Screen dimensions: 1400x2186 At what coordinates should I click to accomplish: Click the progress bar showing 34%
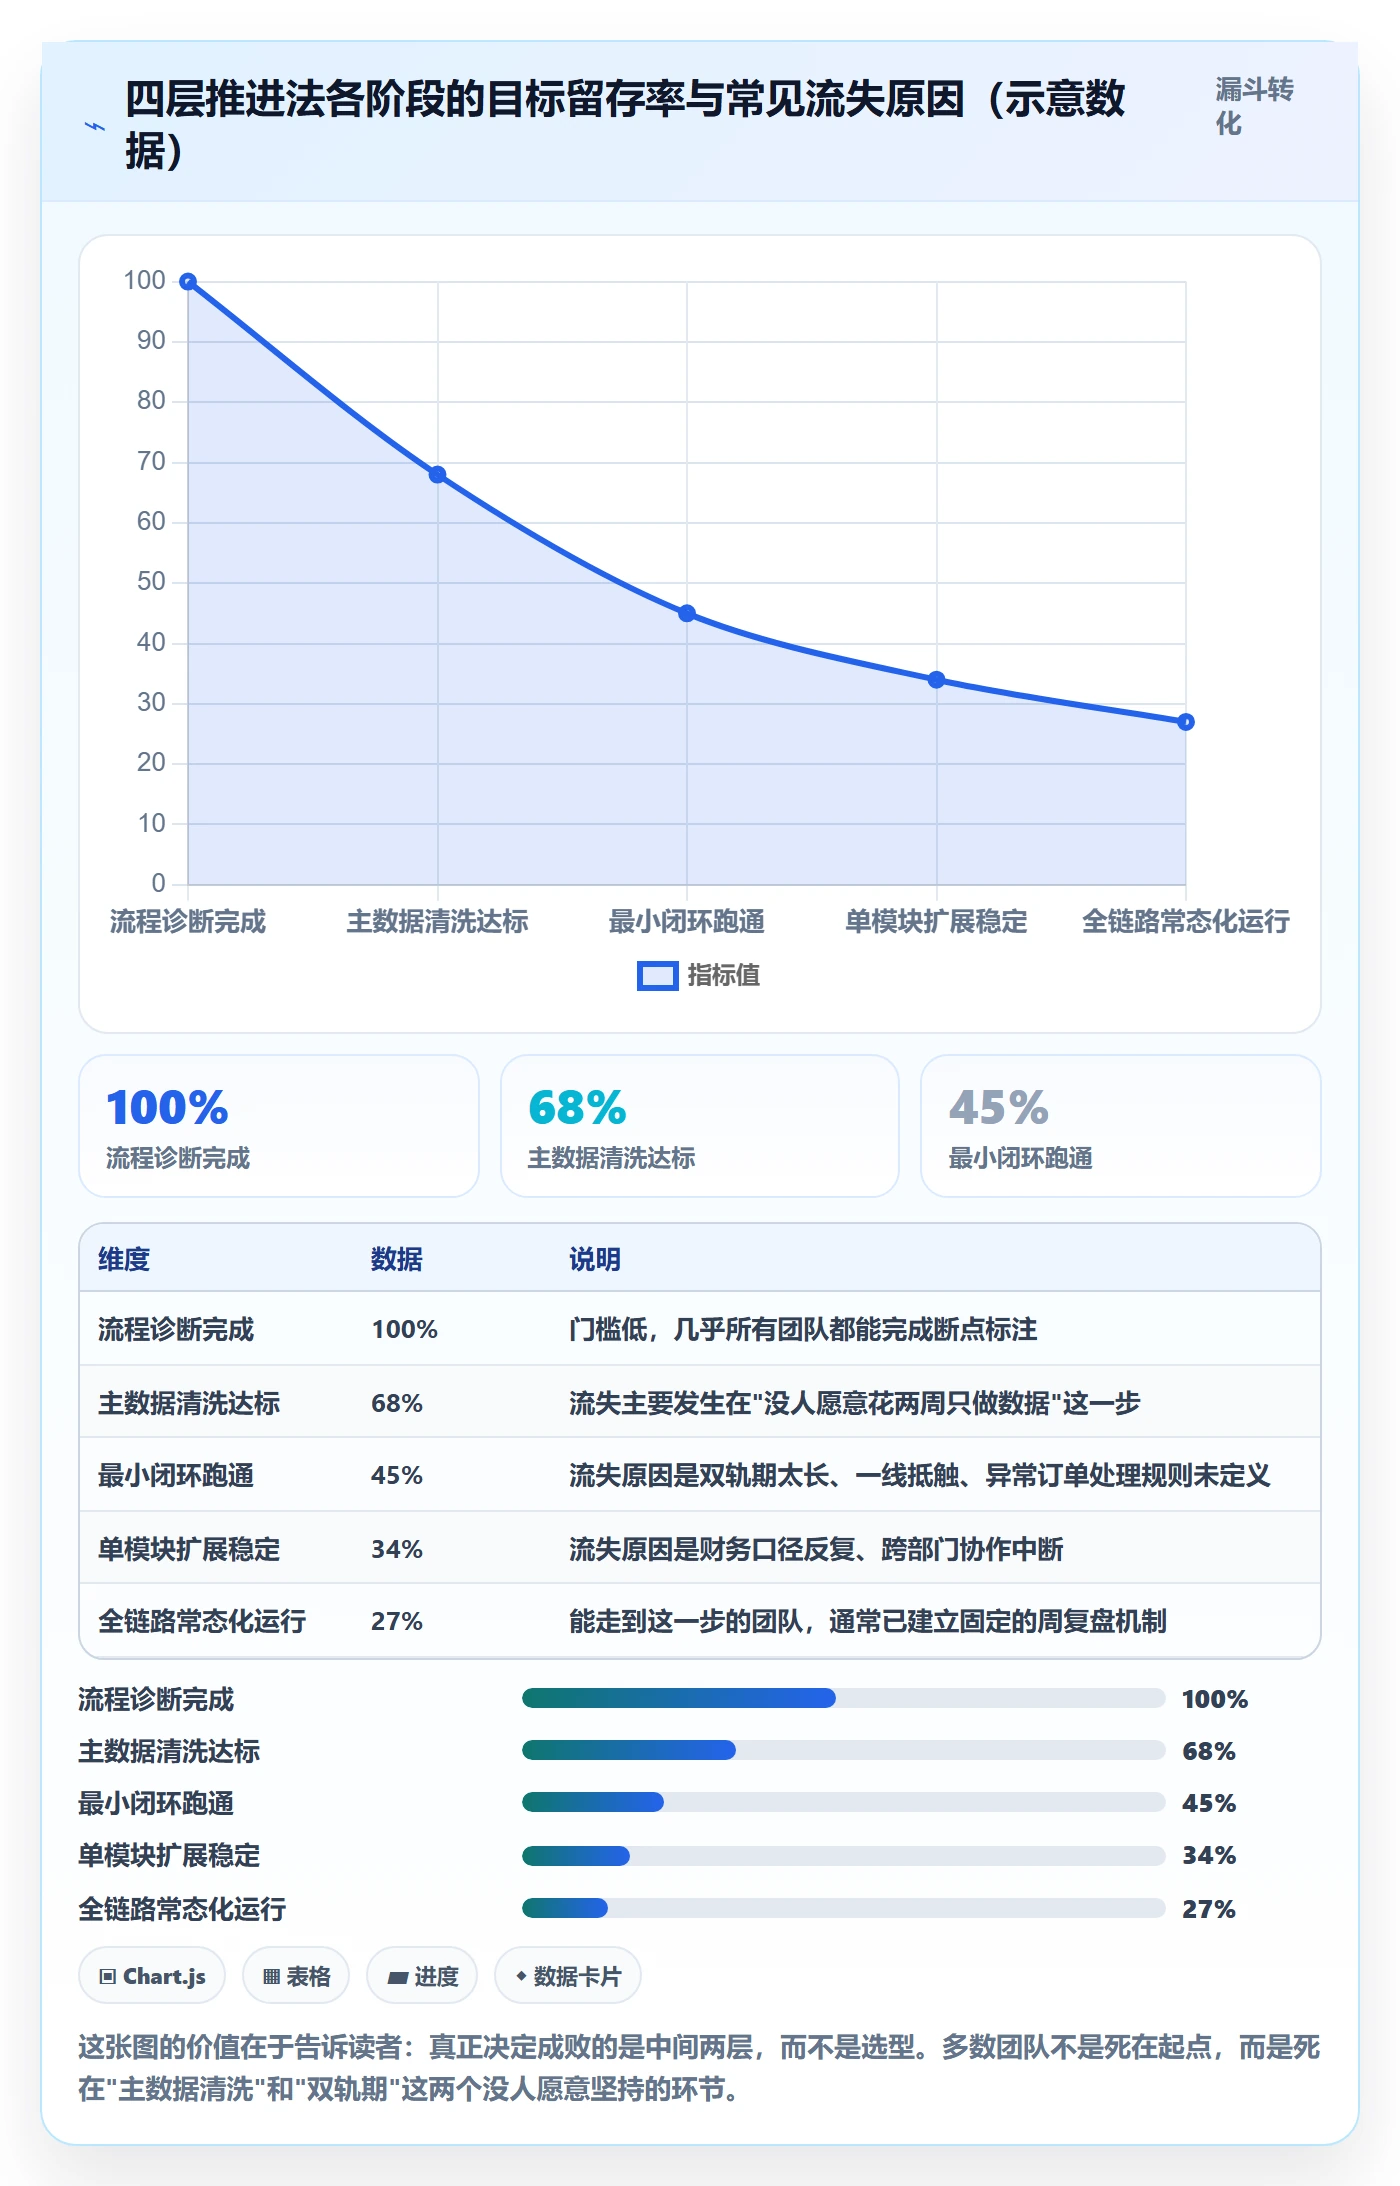click(x=844, y=1856)
